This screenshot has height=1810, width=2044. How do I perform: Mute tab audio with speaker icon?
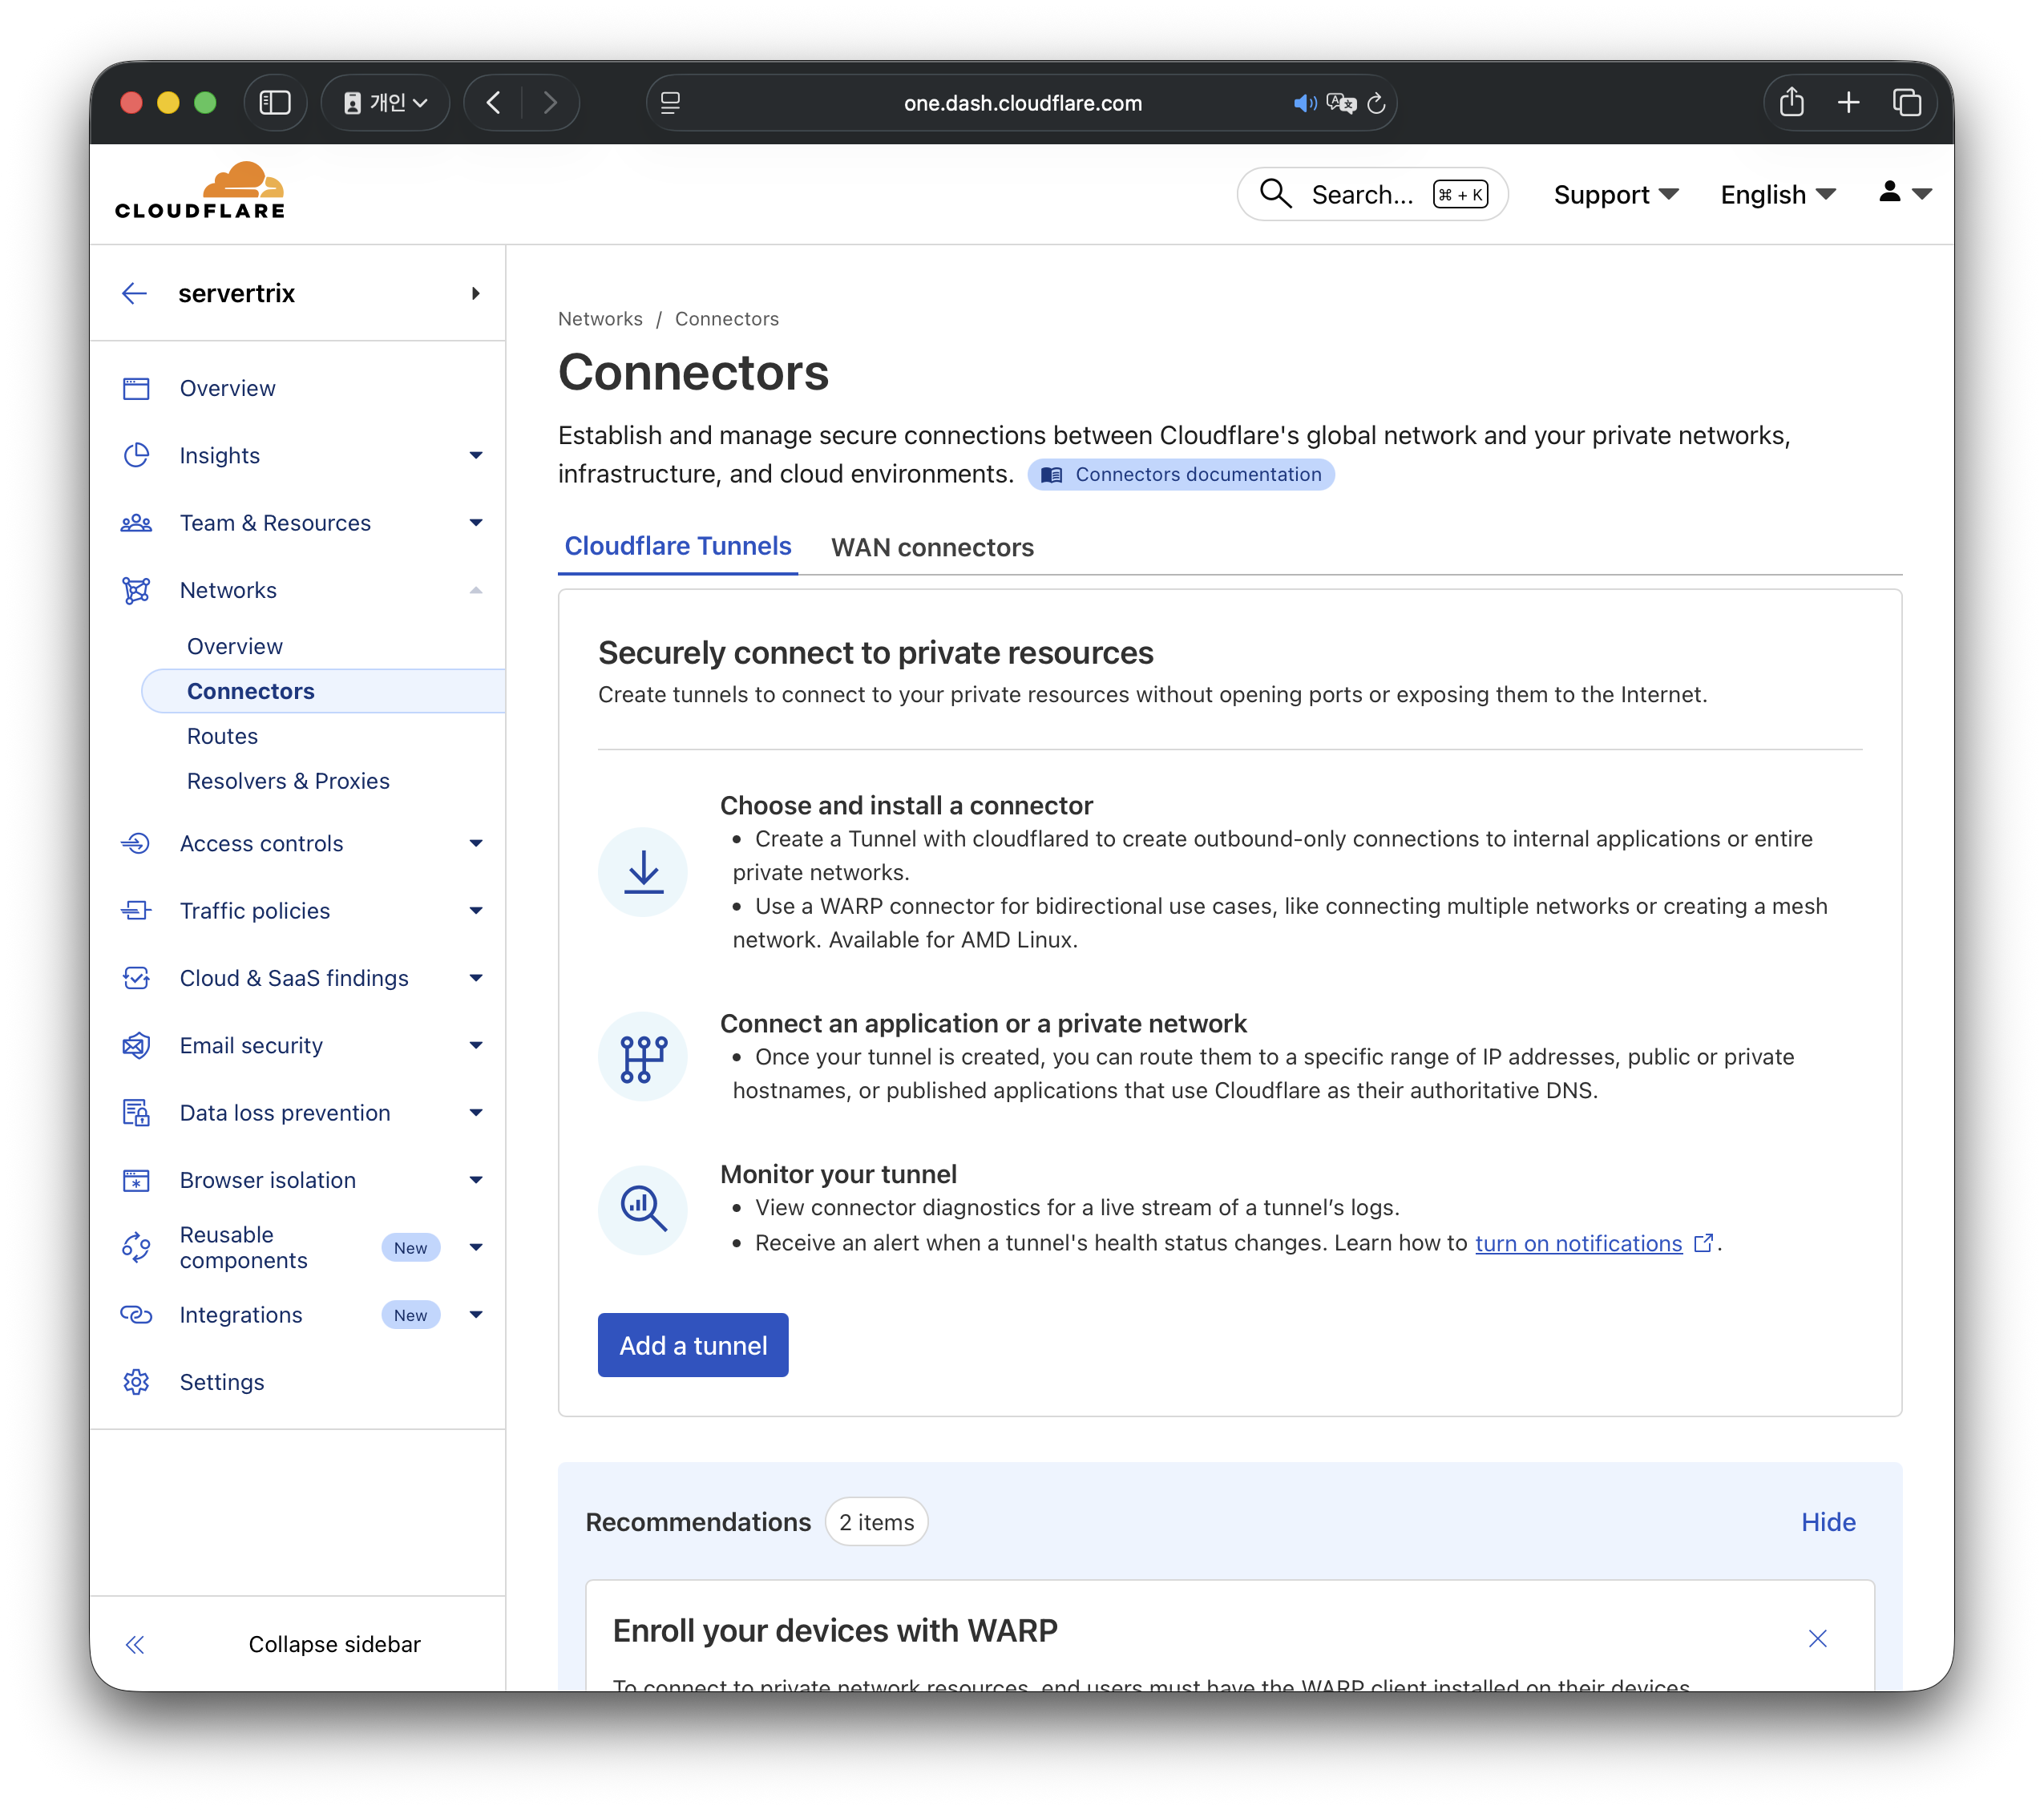(1304, 103)
